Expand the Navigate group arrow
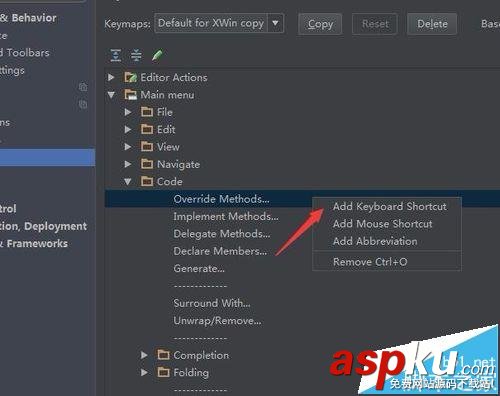Image resolution: width=500 pixels, height=396 pixels. (128, 164)
